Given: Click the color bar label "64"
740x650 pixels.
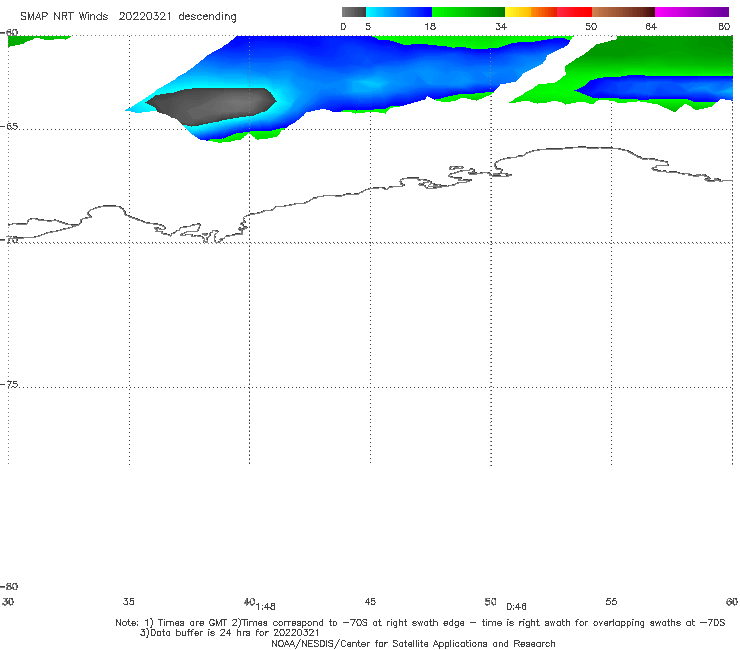Looking at the screenshot, I should pyautogui.click(x=651, y=27).
